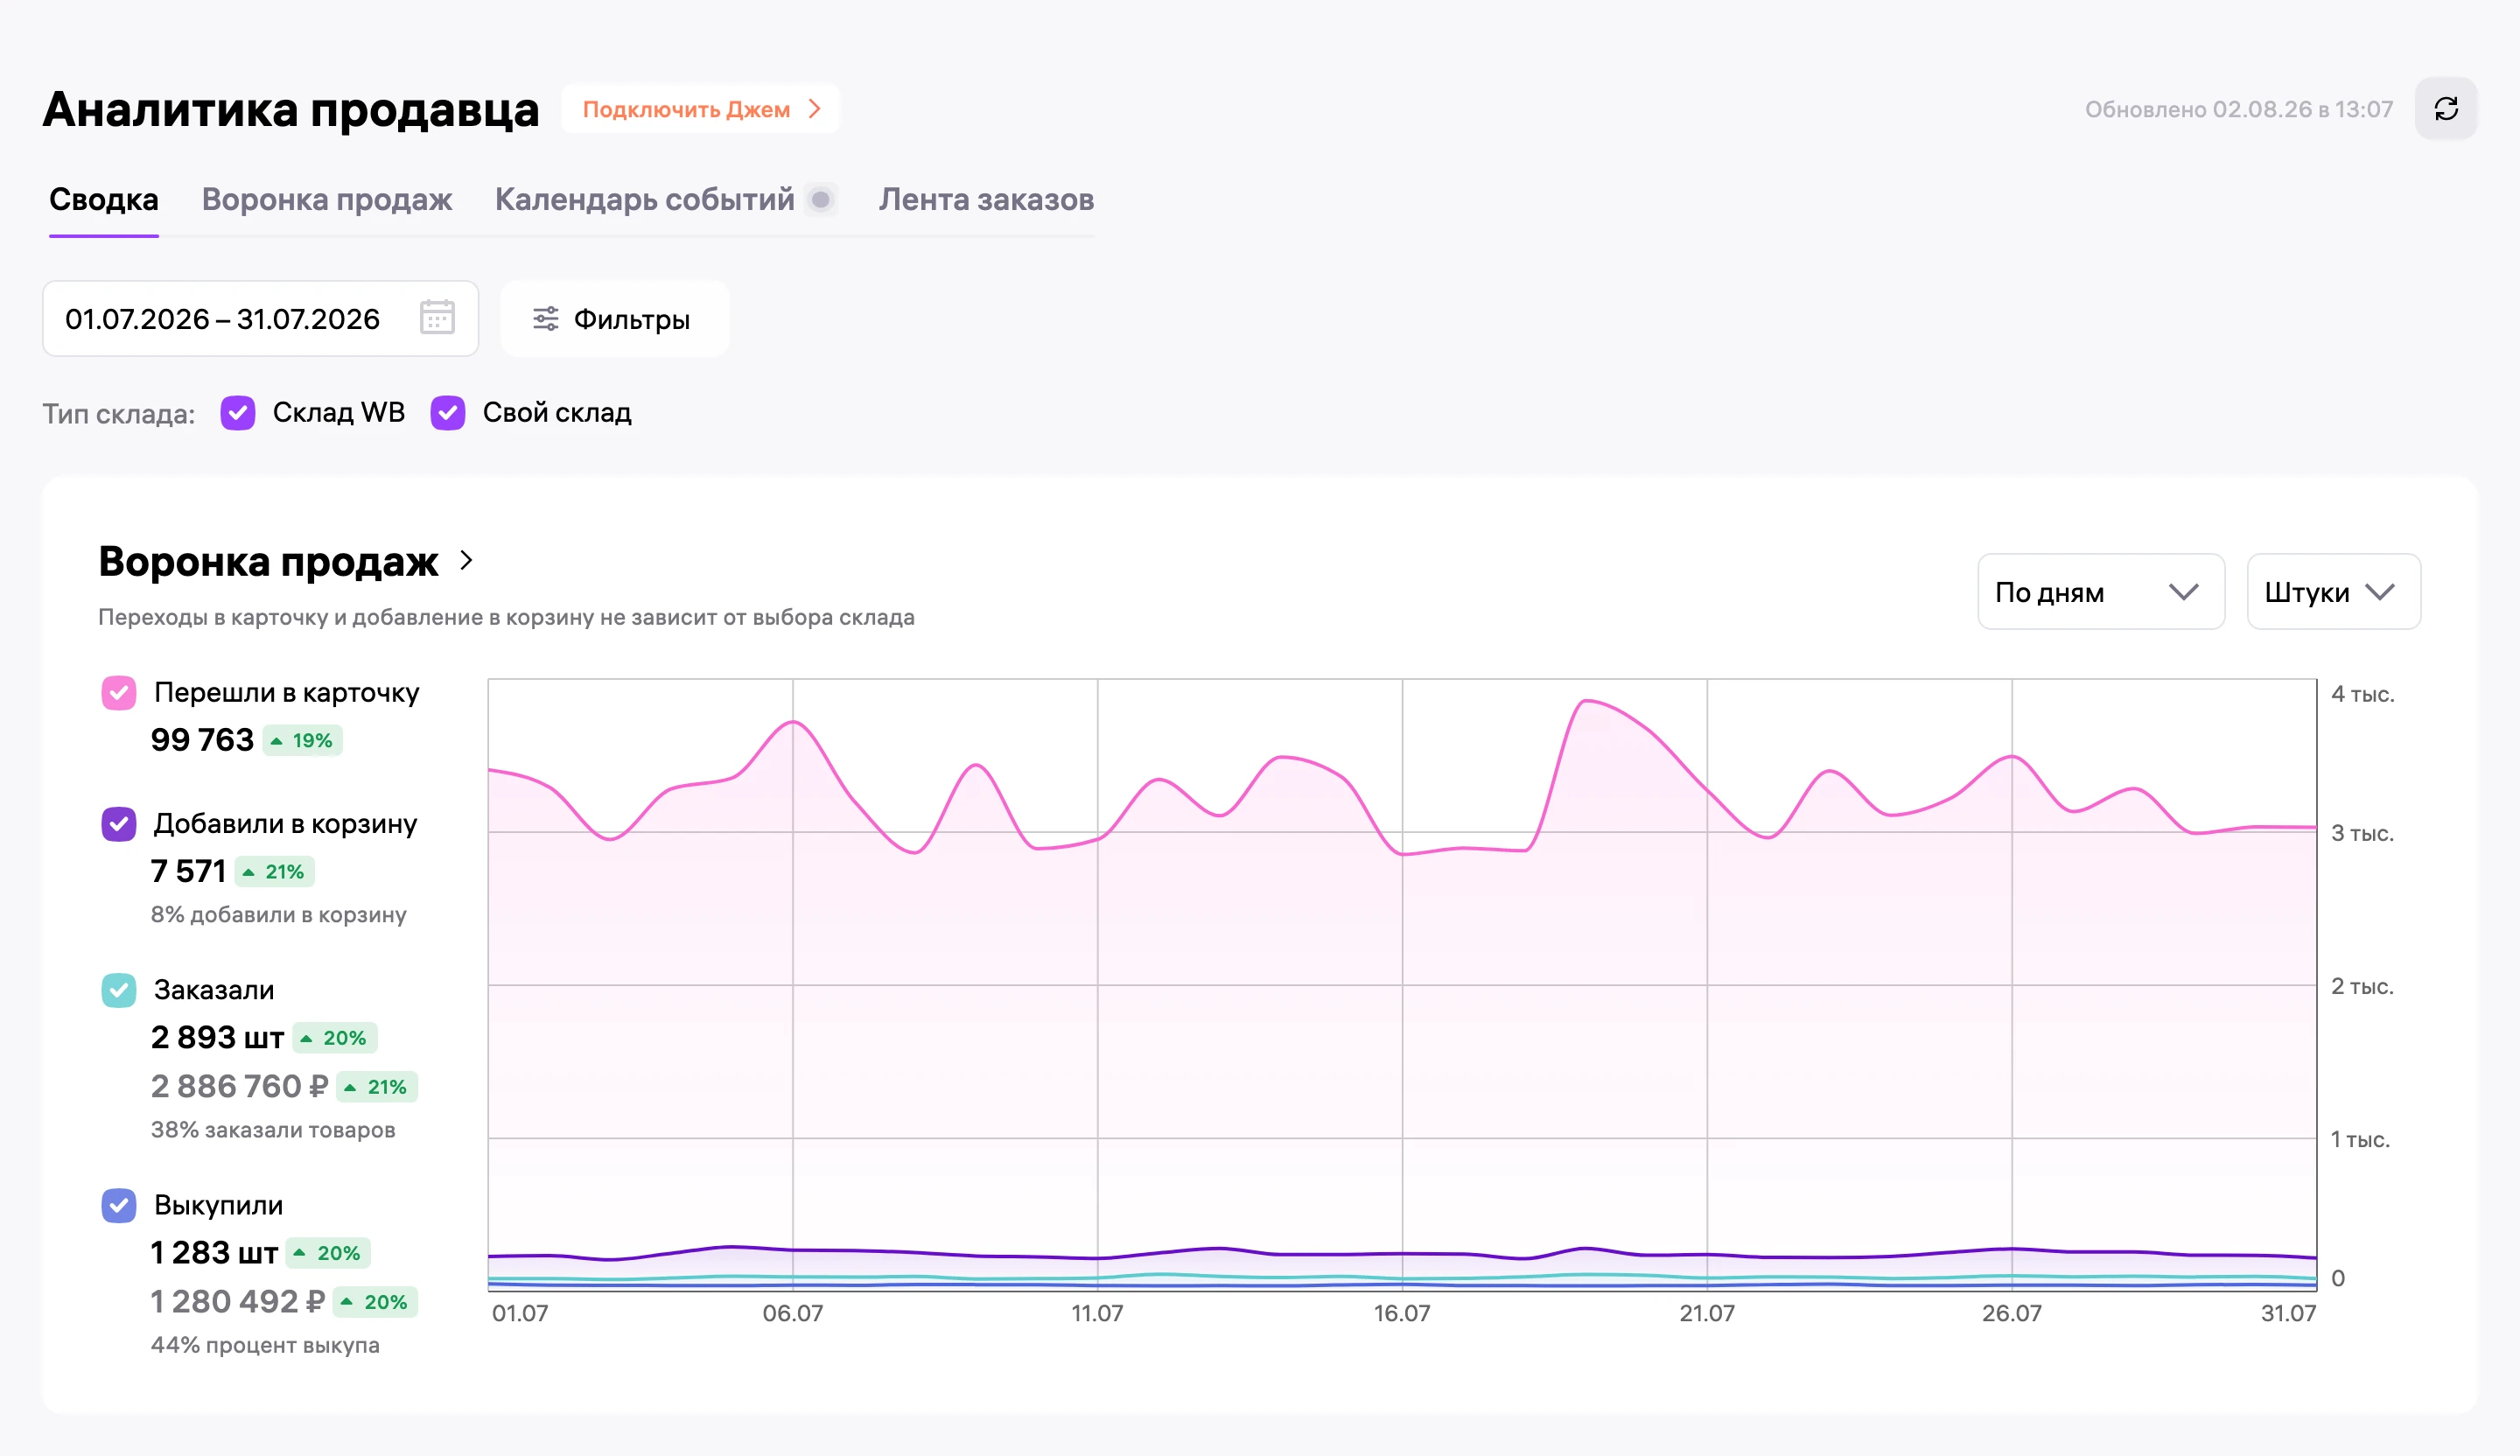Click the 19% growth badge under Перешли в карточку
The image size is (2520, 1456).
(302, 741)
